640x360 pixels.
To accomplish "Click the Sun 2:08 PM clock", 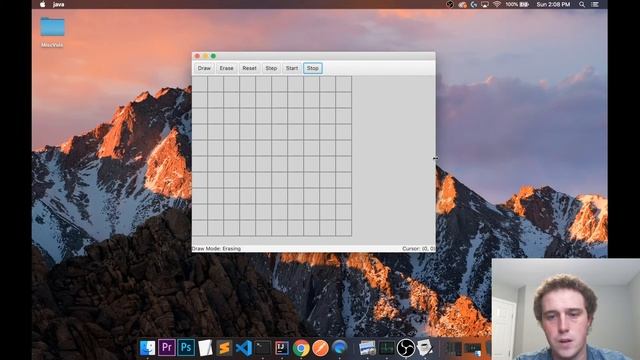I will tap(553, 4).
